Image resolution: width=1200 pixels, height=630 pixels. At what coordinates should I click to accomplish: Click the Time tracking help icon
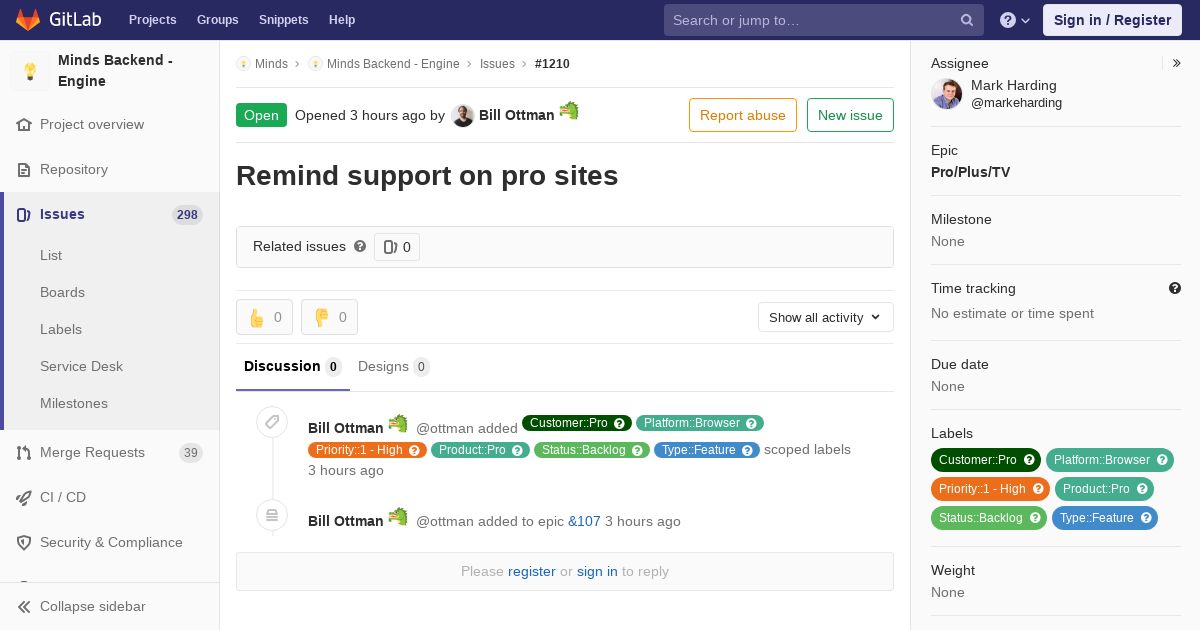point(1175,288)
